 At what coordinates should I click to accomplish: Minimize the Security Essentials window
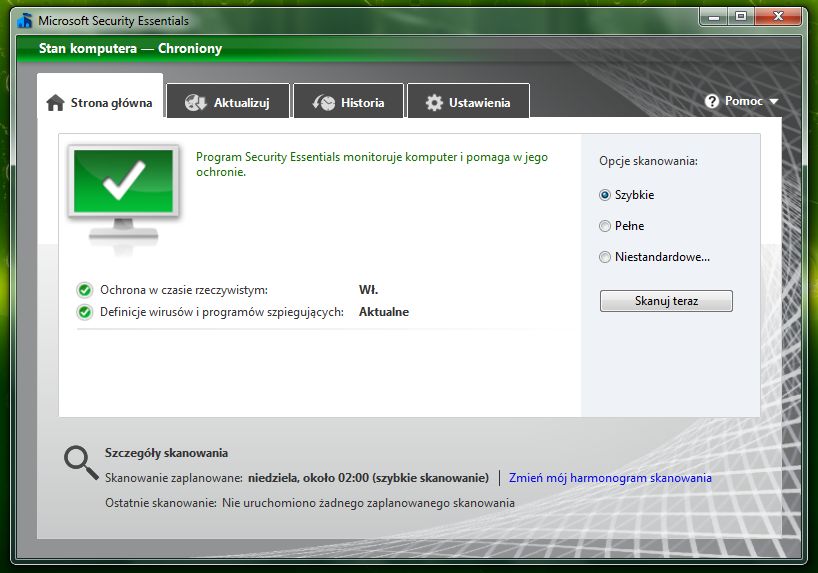point(714,17)
